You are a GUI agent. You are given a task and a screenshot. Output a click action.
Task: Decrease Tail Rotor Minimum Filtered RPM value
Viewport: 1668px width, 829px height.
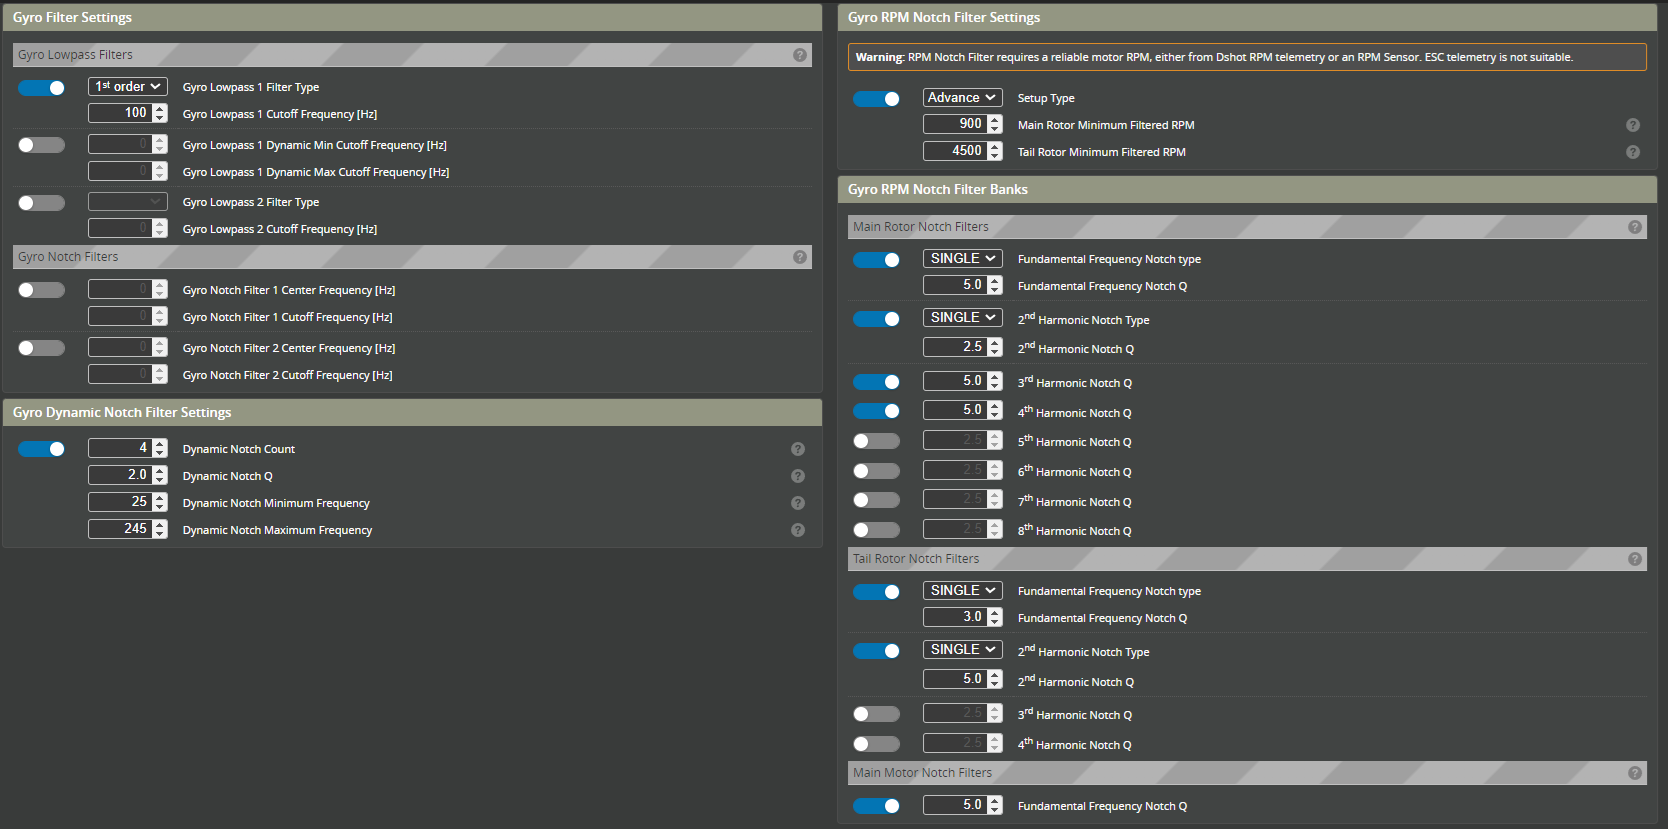[994, 156]
